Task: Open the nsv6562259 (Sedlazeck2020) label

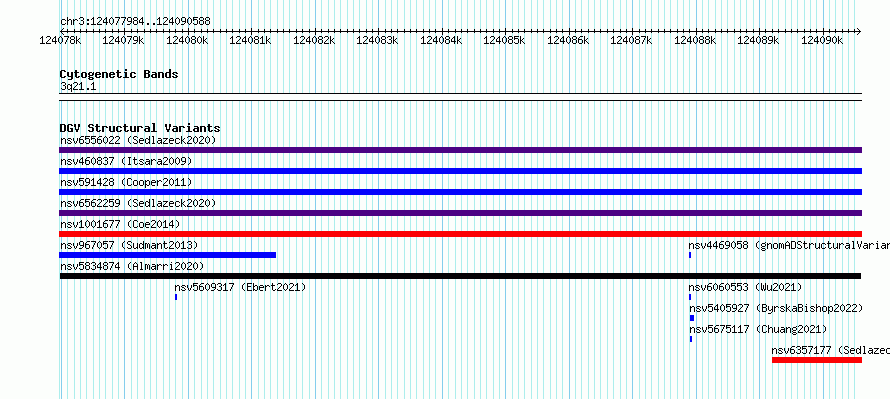Action: point(138,203)
